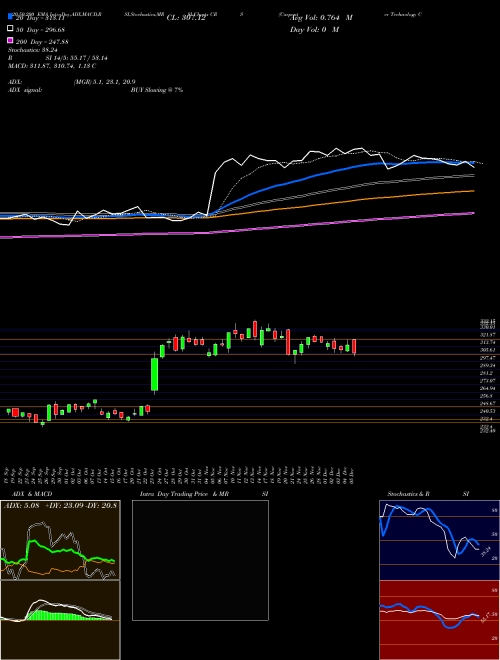Click the 'BUY Slowing @ 7%' ADX signal text

(x=157, y=90)
